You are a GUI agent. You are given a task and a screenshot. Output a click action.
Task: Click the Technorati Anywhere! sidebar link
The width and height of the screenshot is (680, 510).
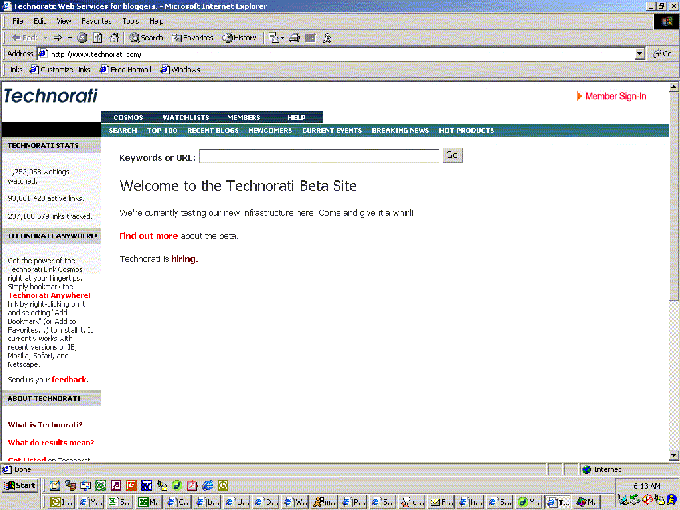click(49, 295)
